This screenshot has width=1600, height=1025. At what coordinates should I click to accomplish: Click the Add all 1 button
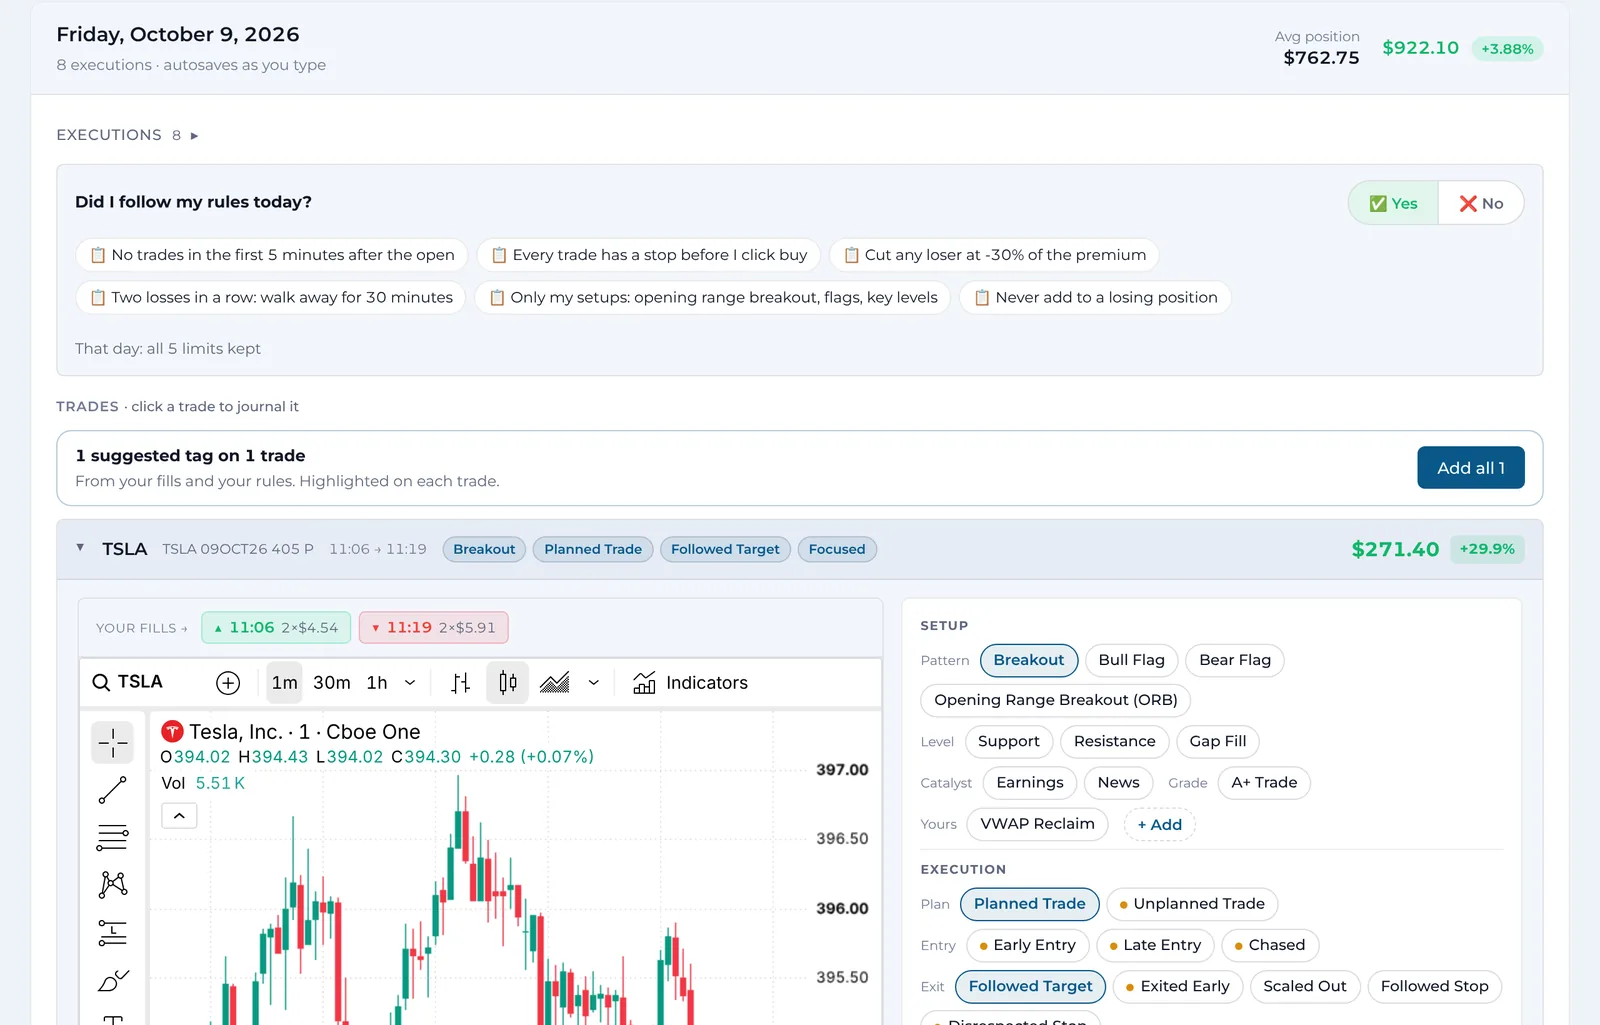(x=1471, y=468)
